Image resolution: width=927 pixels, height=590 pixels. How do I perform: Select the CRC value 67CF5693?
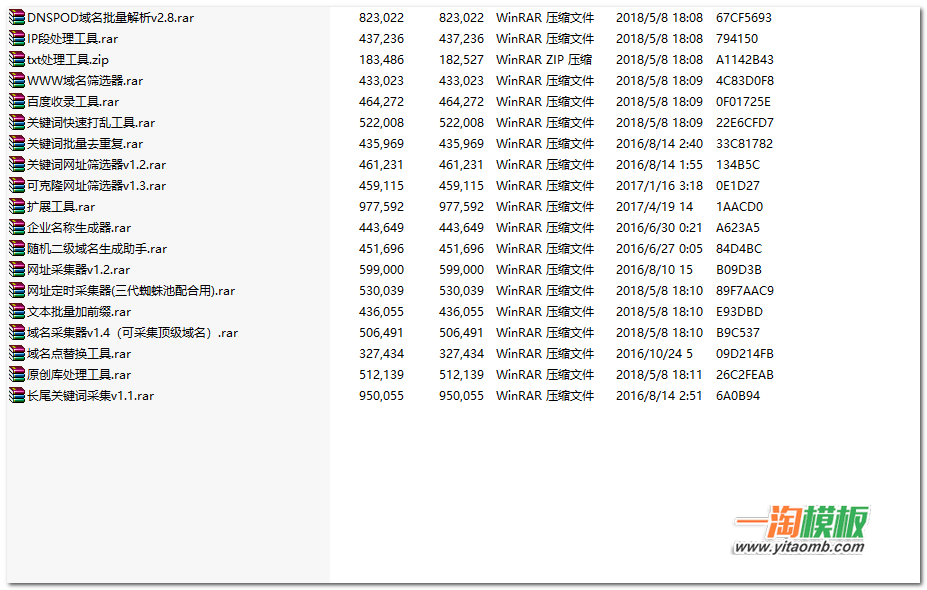744,18
